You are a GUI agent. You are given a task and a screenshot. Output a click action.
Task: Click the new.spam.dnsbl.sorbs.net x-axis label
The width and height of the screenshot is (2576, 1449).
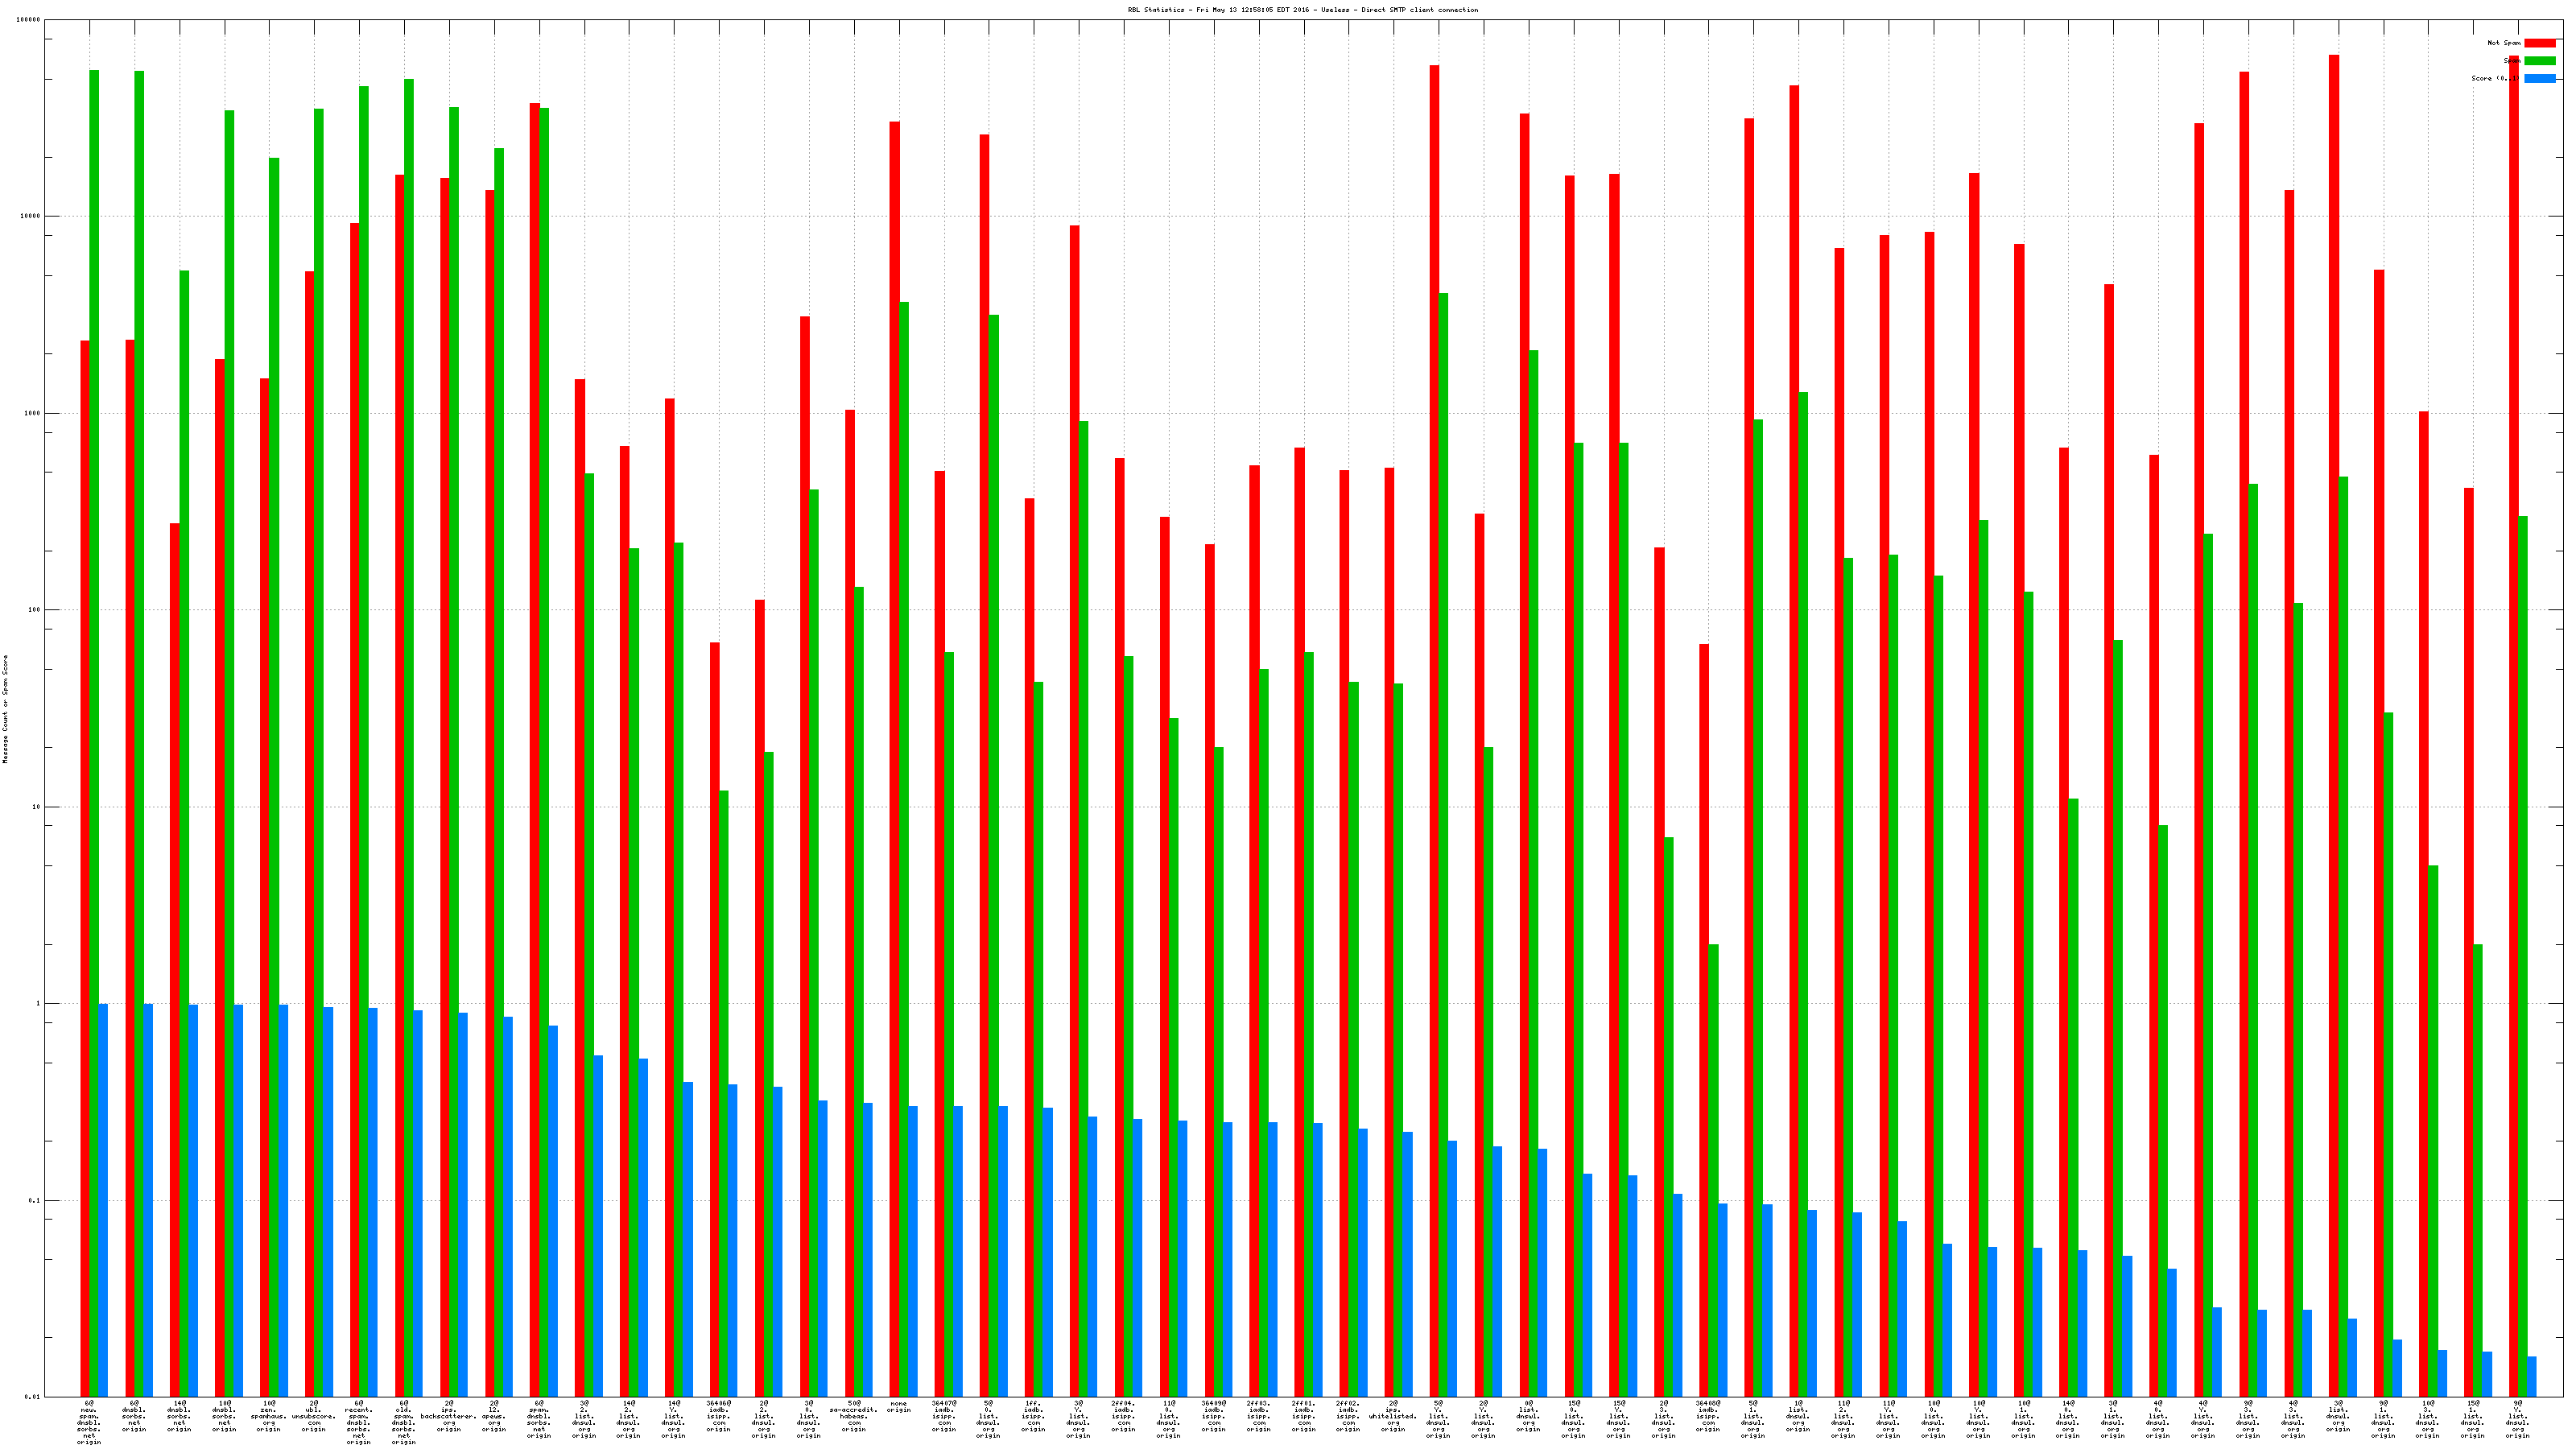click(89, 1423)
